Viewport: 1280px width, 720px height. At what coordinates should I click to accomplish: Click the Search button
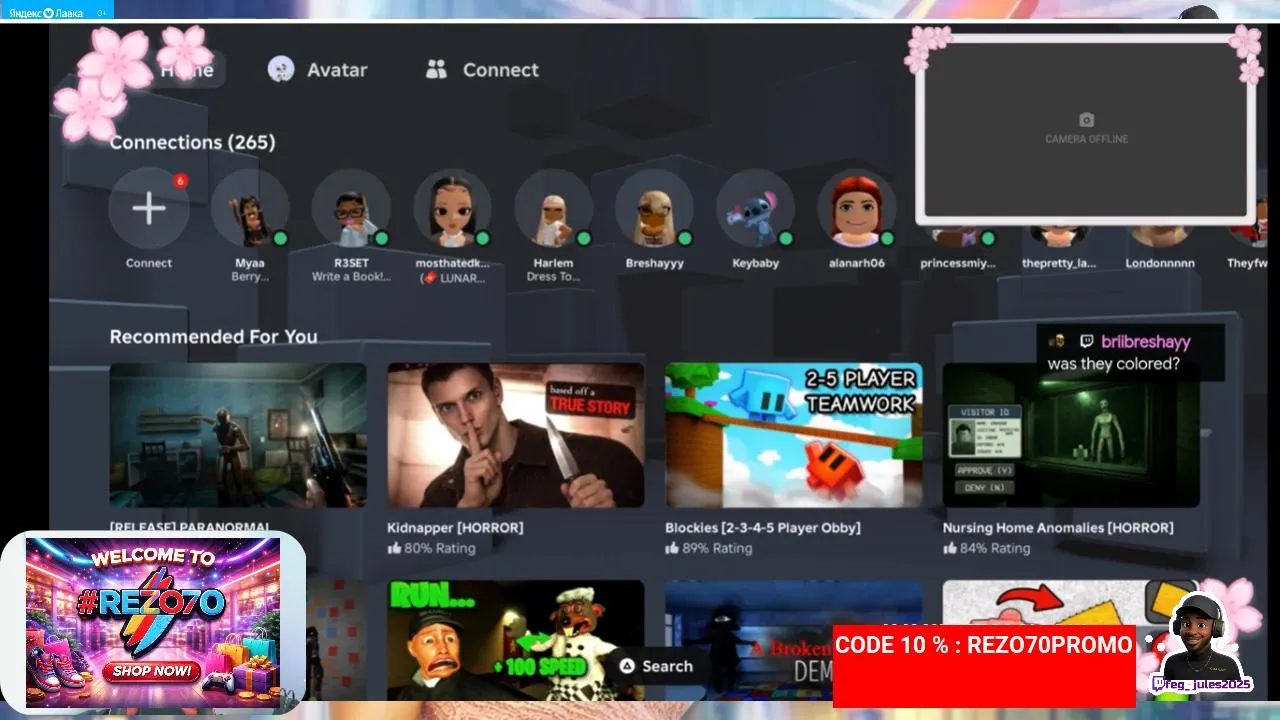click(x=656, y=666)
